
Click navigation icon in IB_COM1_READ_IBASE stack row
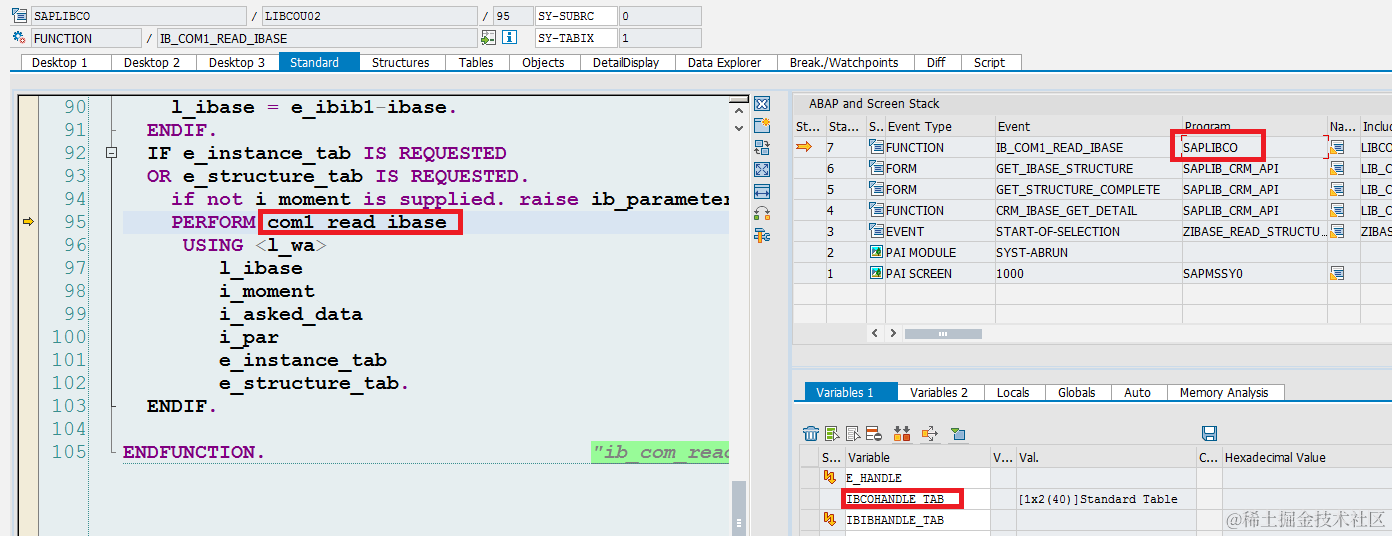[x=1336, y=147]
